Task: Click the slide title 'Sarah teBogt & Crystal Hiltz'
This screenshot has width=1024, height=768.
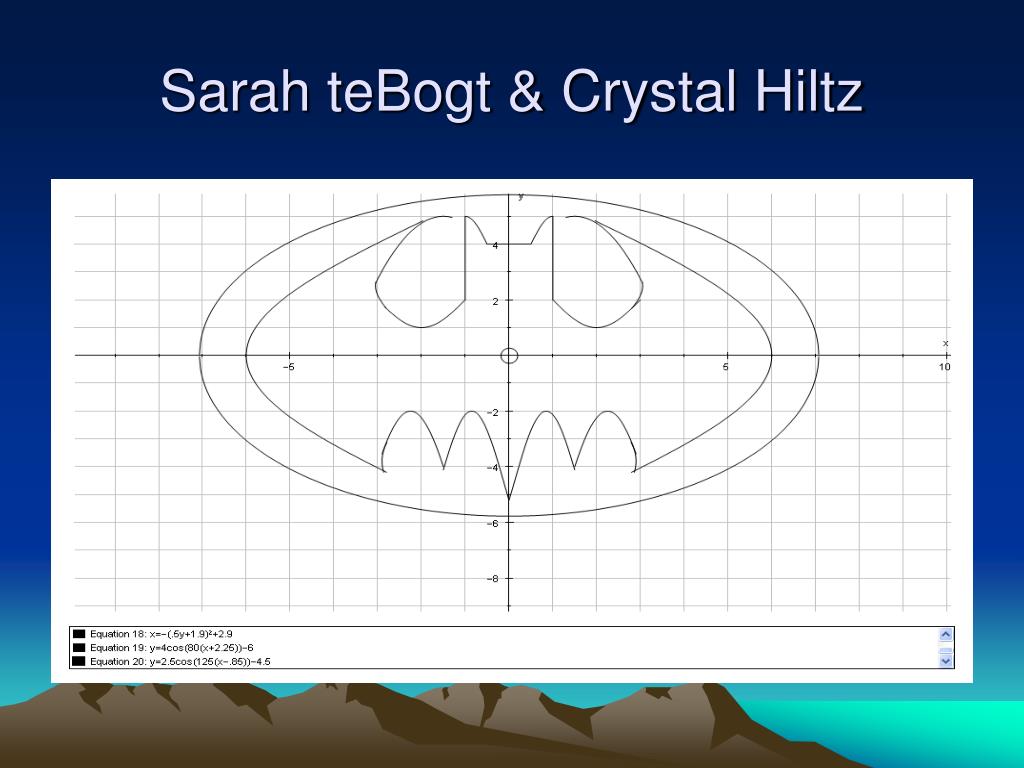Action: tap(512, 92)
